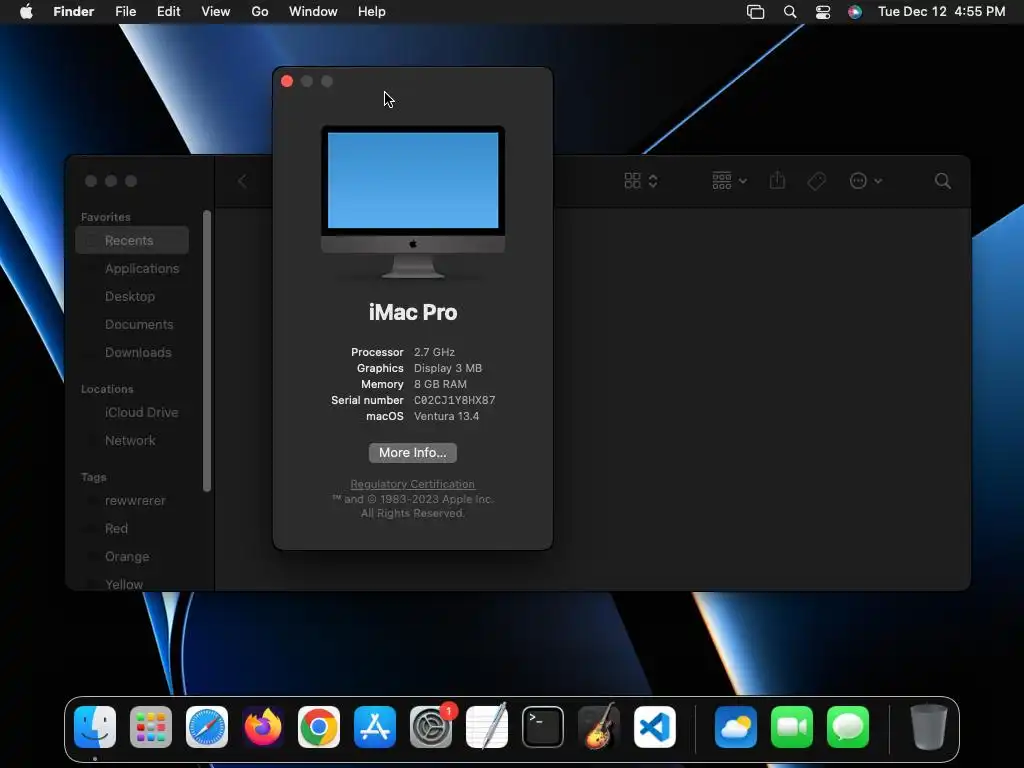Open Control Center in menu bar
The image size is (1024, 768).
(x=823, y=12)
